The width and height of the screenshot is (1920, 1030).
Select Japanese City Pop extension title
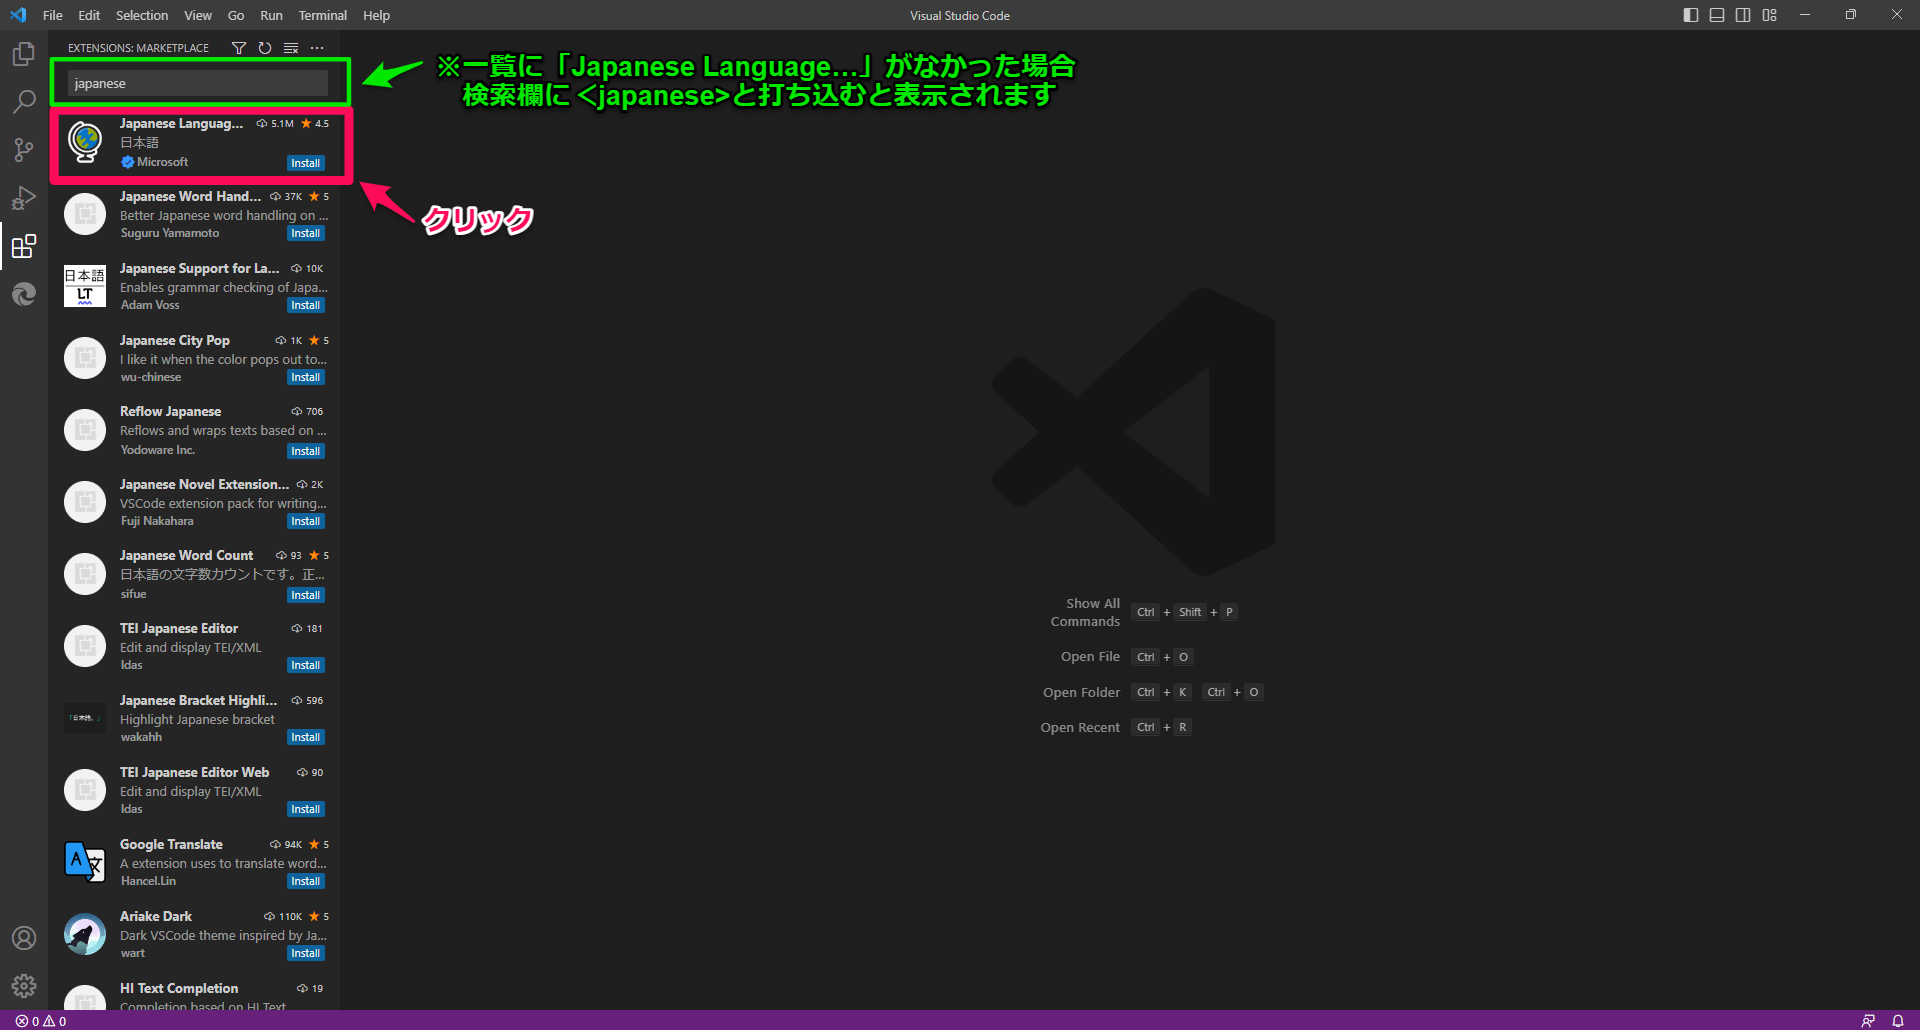pos(175,340)
